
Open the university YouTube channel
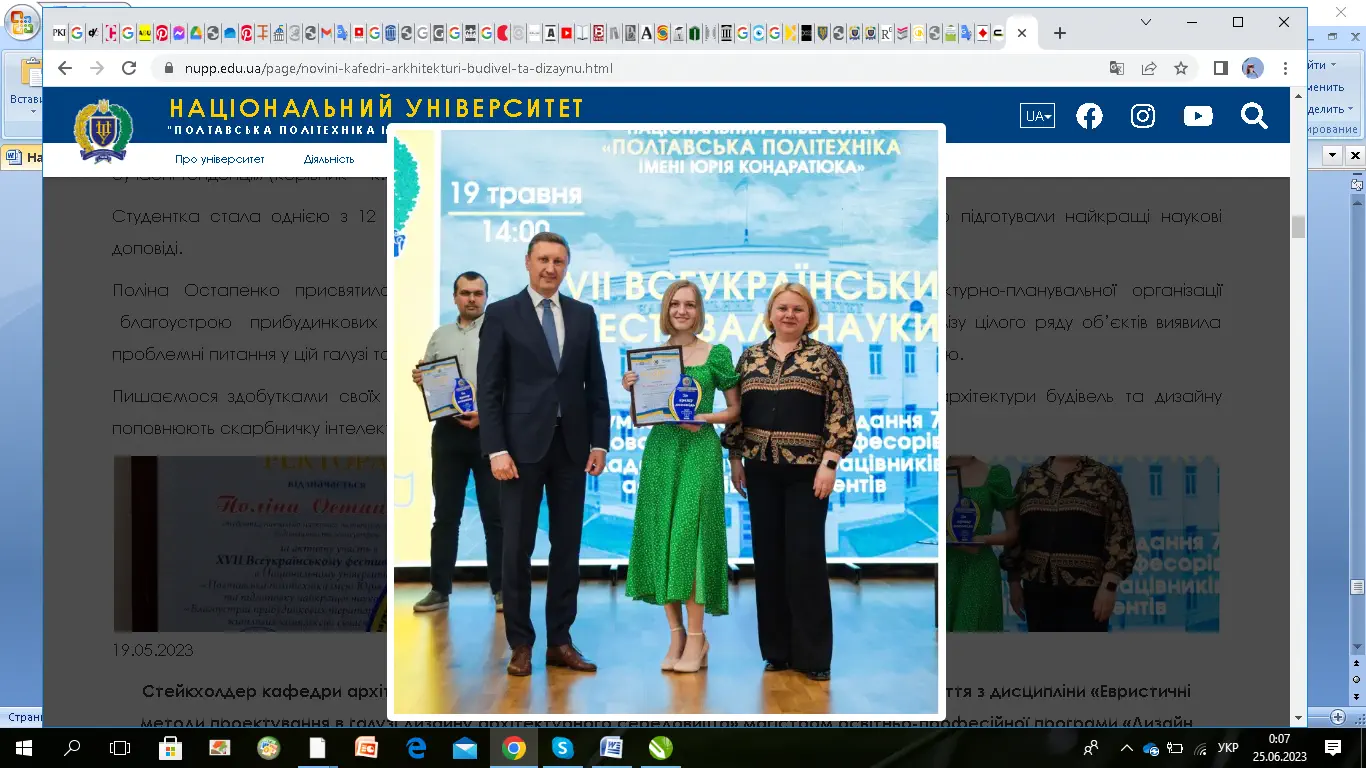pyautogui.click(x=1198, y=116)
